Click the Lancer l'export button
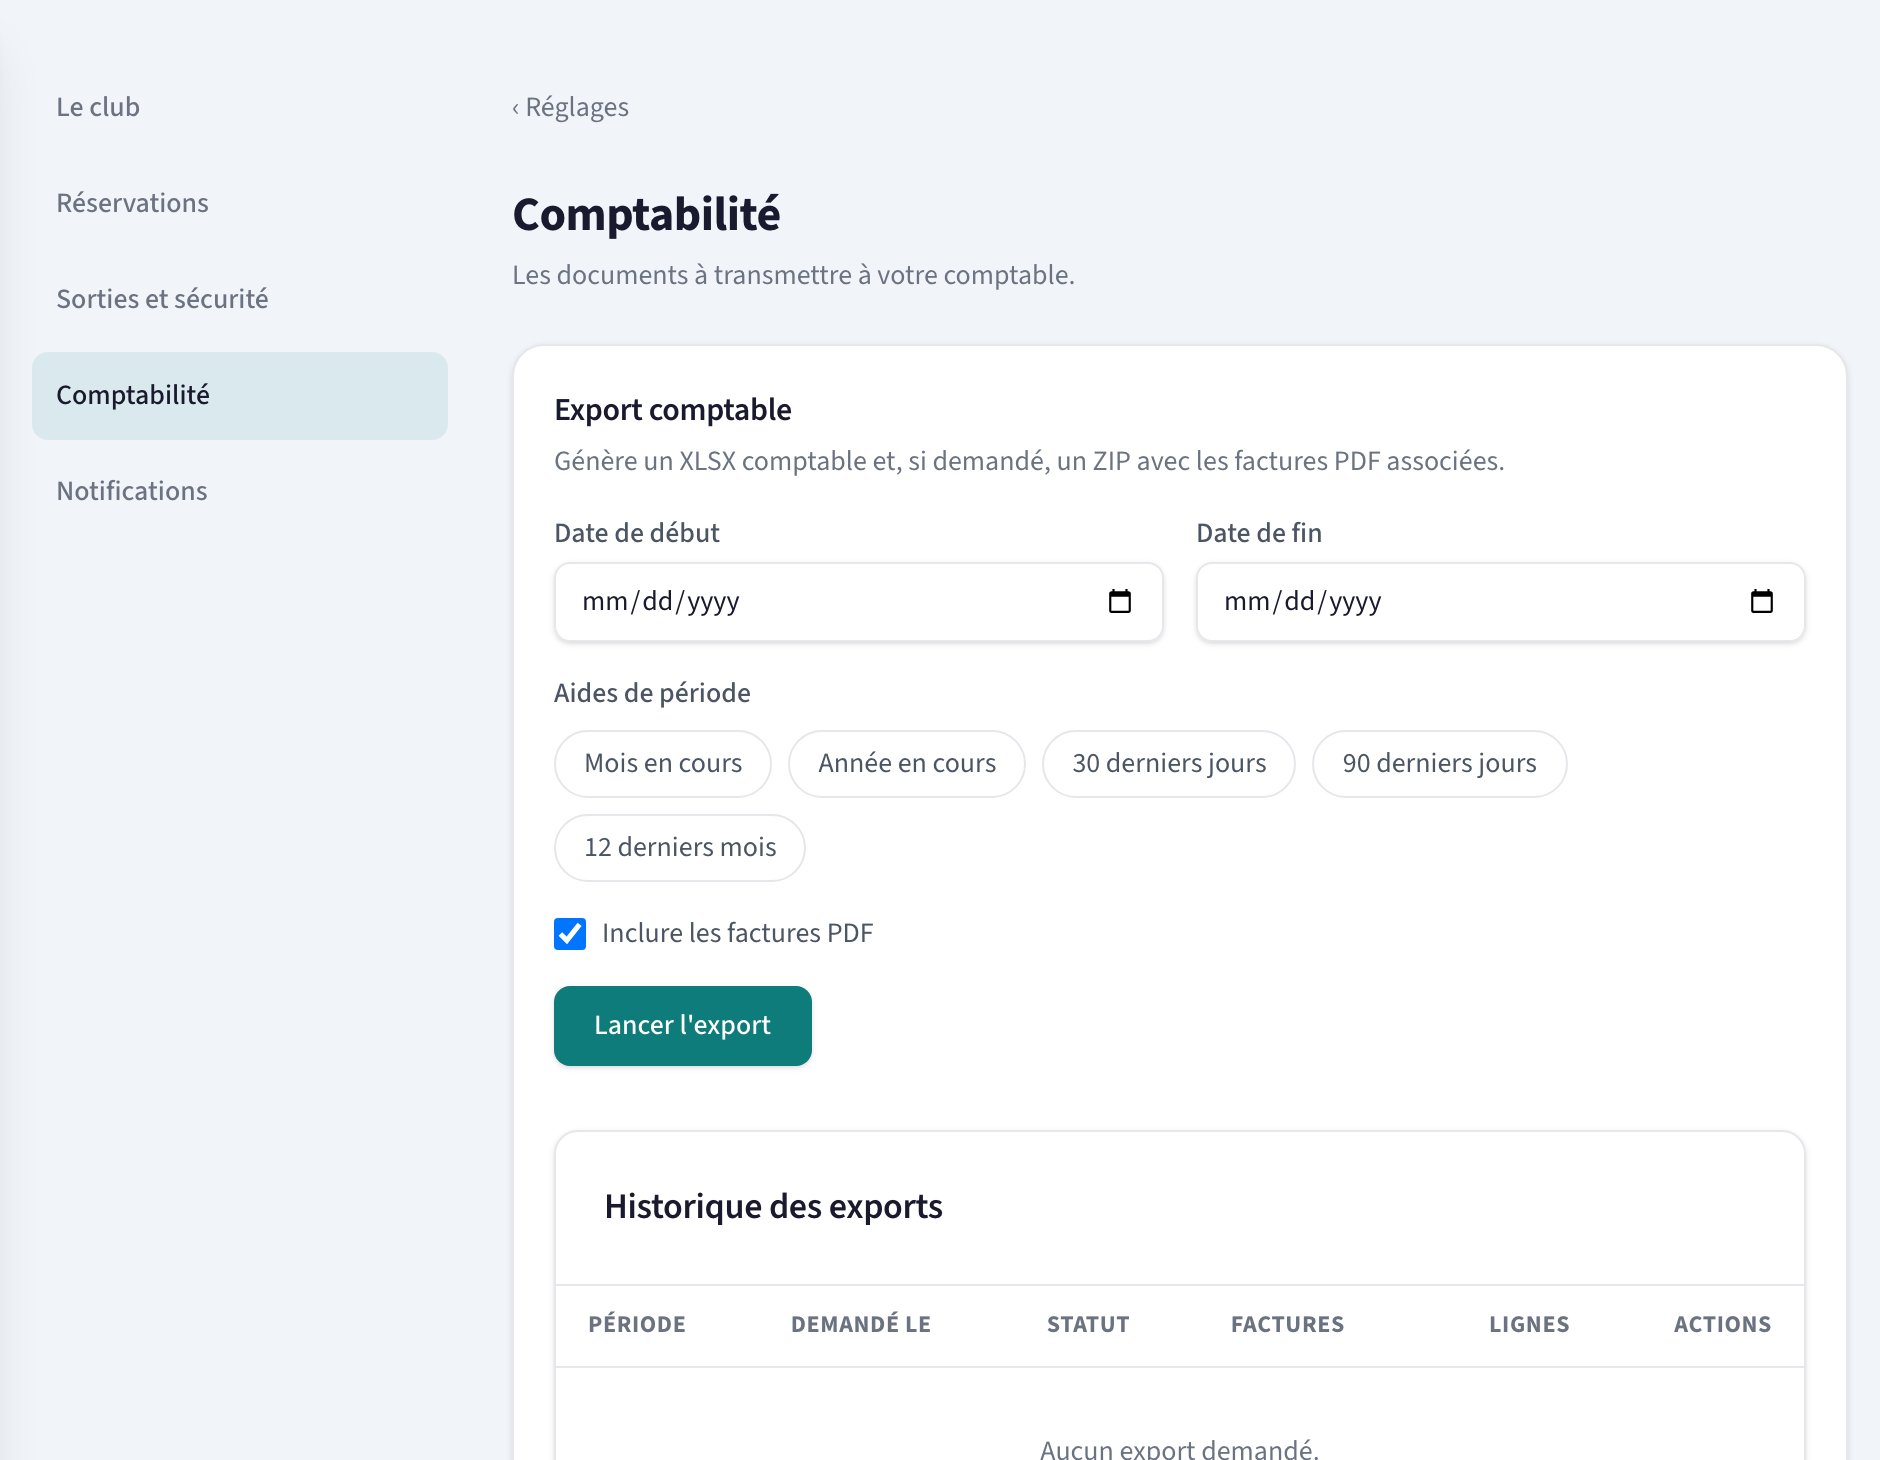The width and height of the screenshot is (1880, 1460). (x=683, y=1026)
